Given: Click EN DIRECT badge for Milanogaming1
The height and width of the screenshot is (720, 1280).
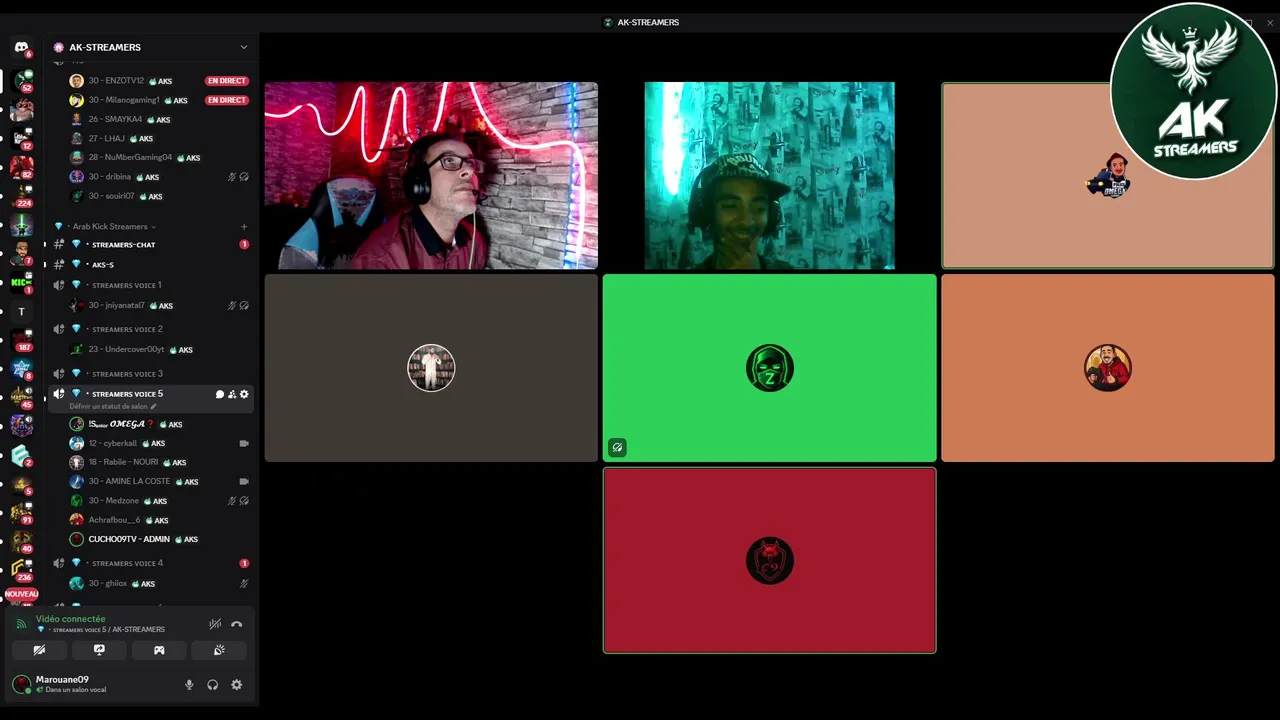Looking at the screenshot, I should (227, 100).
